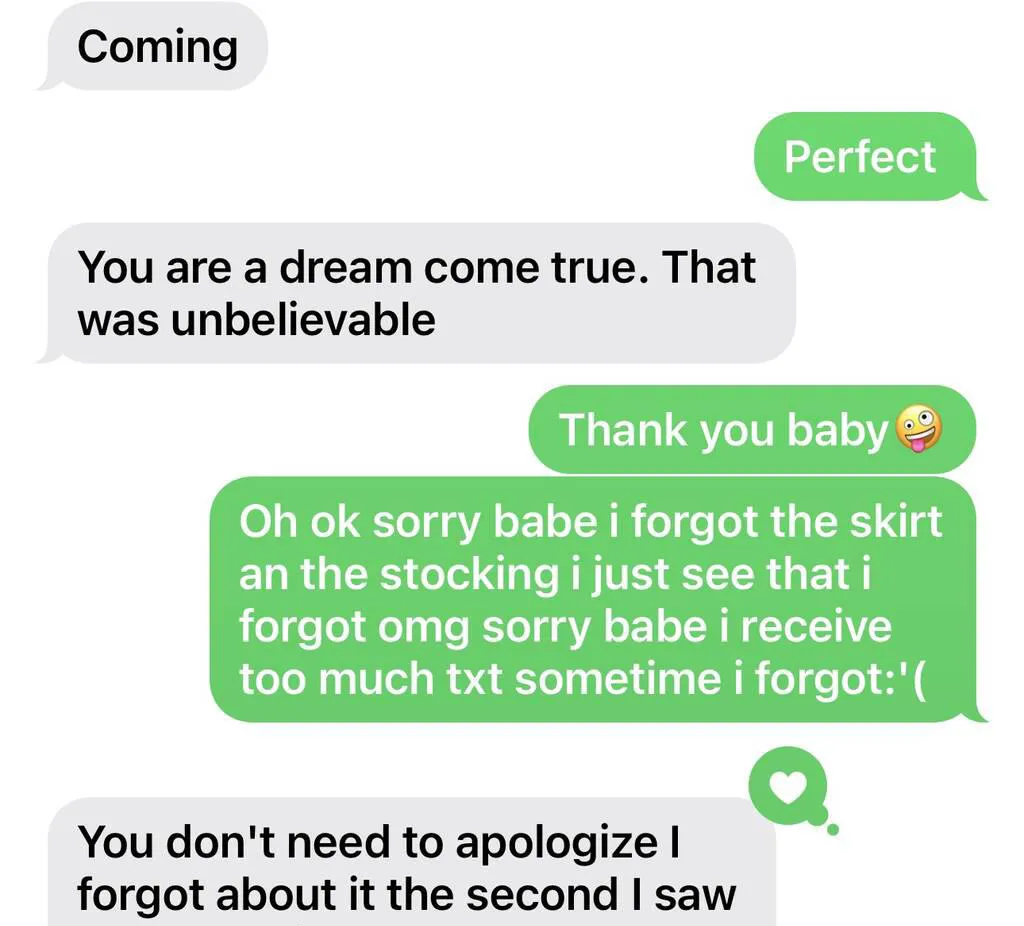Click the zany face emoji
This screenshot has width=1024, height=926.
(919, 429)
